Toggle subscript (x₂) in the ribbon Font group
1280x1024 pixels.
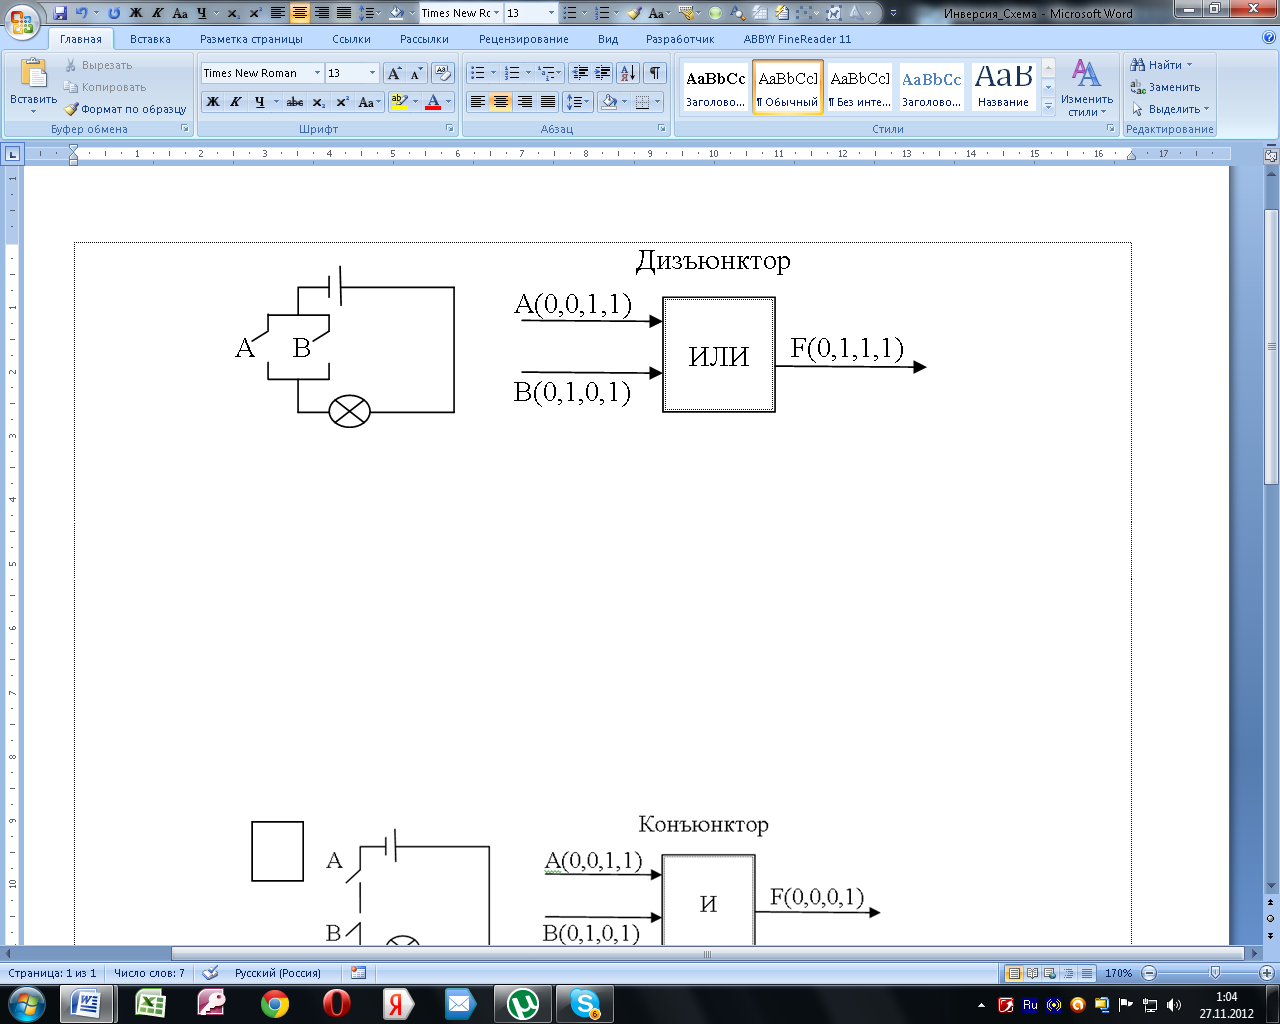click(x=318, y=102)
